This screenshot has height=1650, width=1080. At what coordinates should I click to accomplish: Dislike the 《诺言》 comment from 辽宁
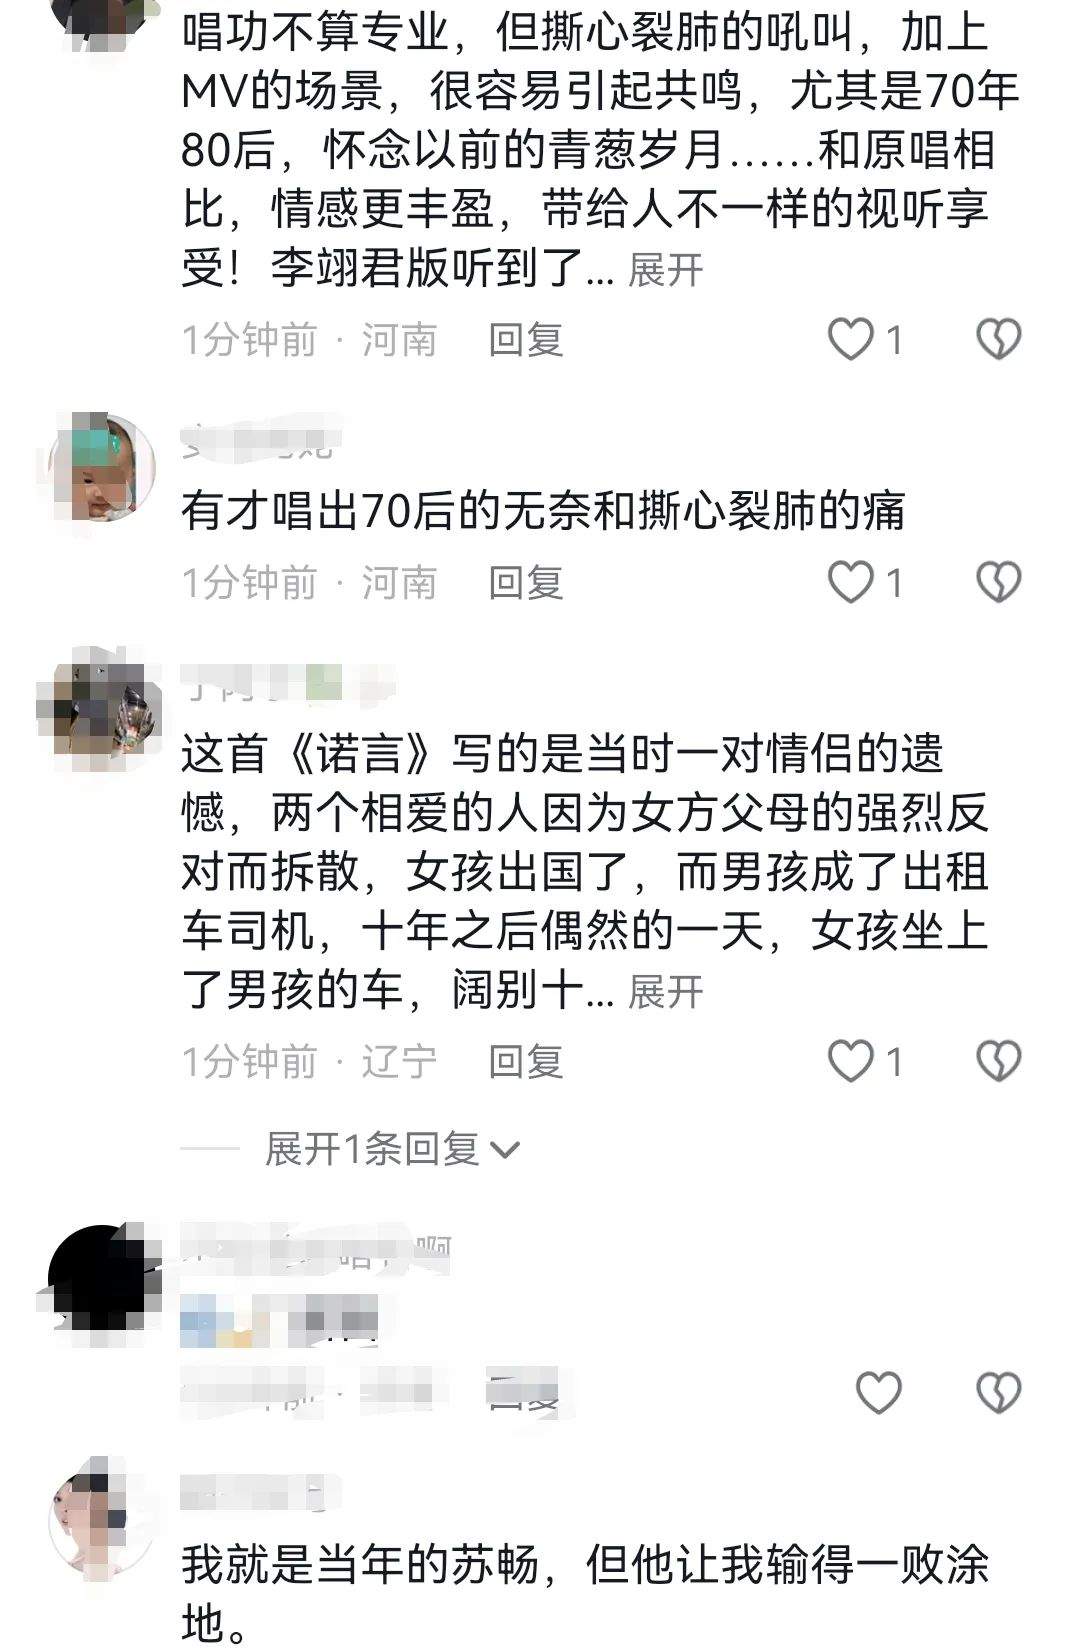coord(998,1061)
